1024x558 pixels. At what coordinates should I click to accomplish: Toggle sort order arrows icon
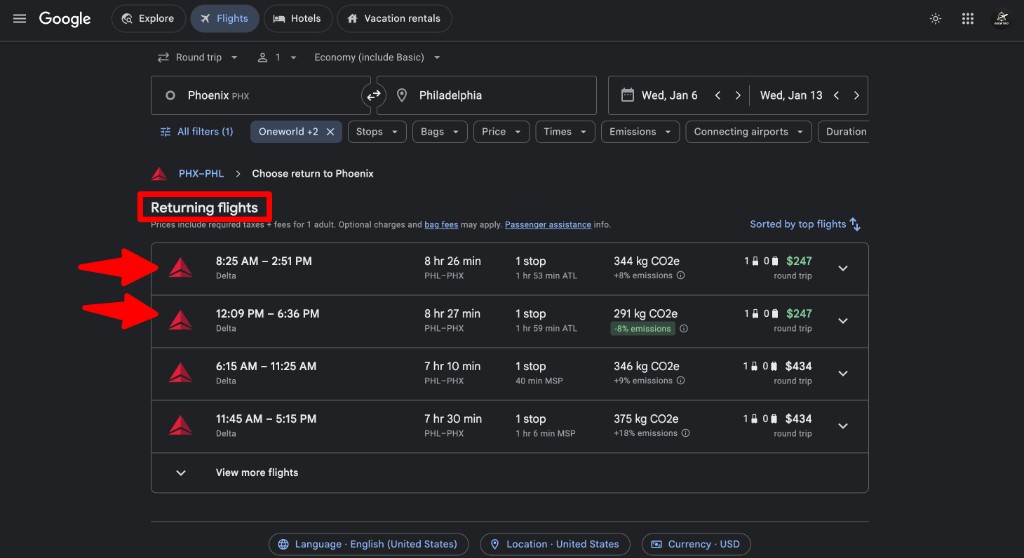(855, 225)
